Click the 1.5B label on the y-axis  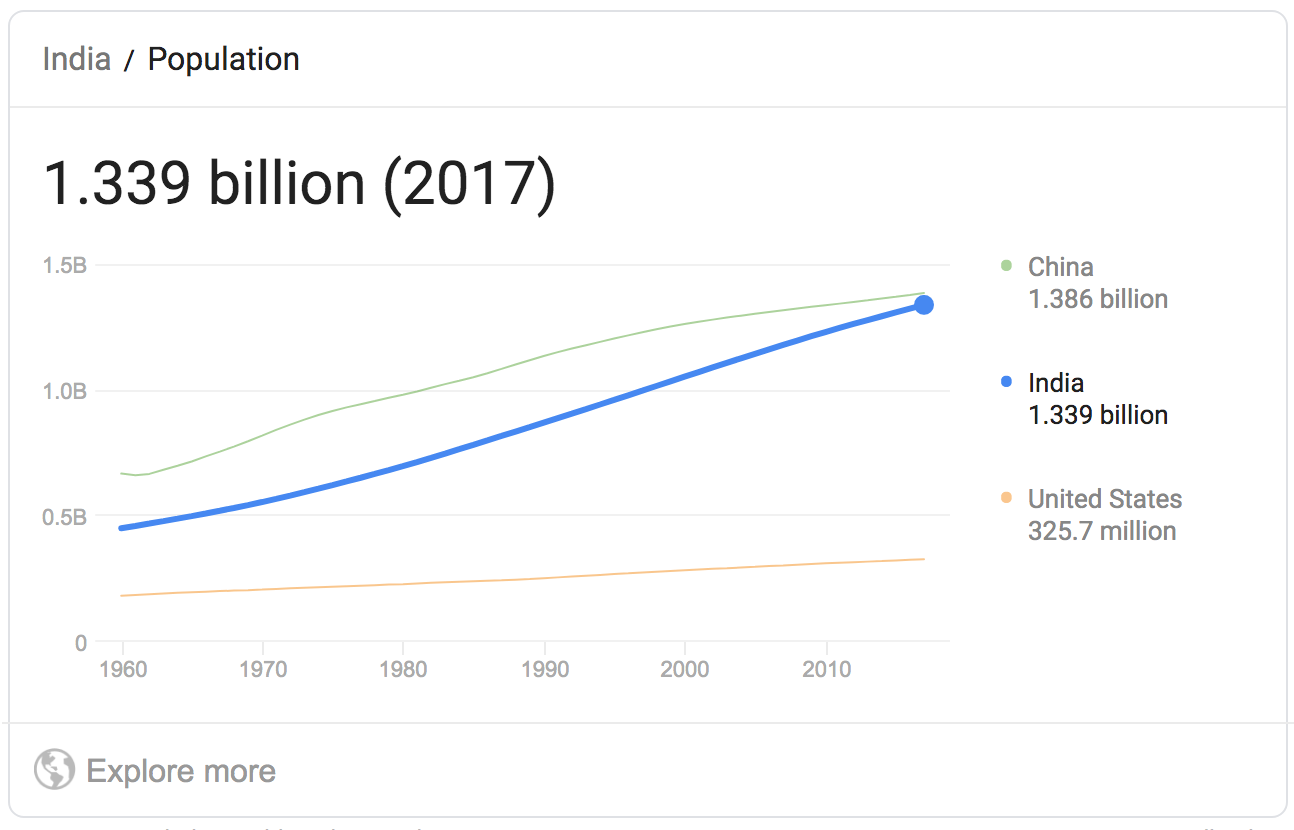point(65,266)
